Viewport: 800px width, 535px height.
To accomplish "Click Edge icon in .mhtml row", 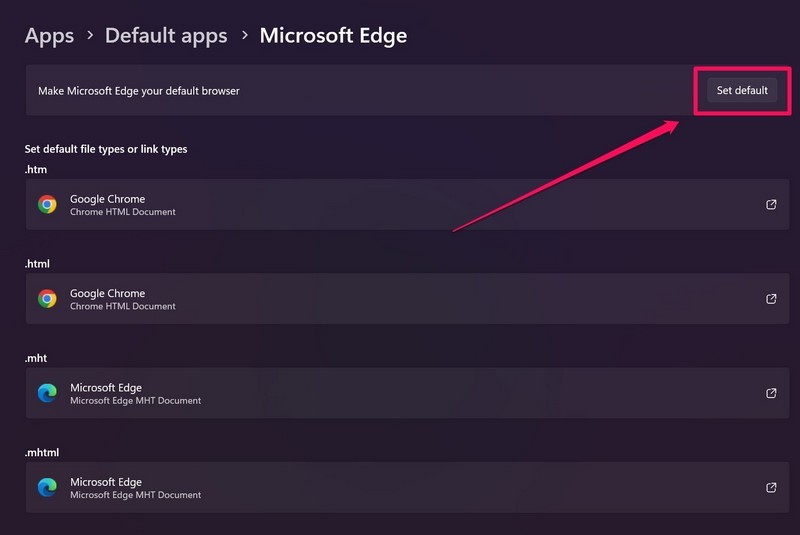I will coord(47,487).
